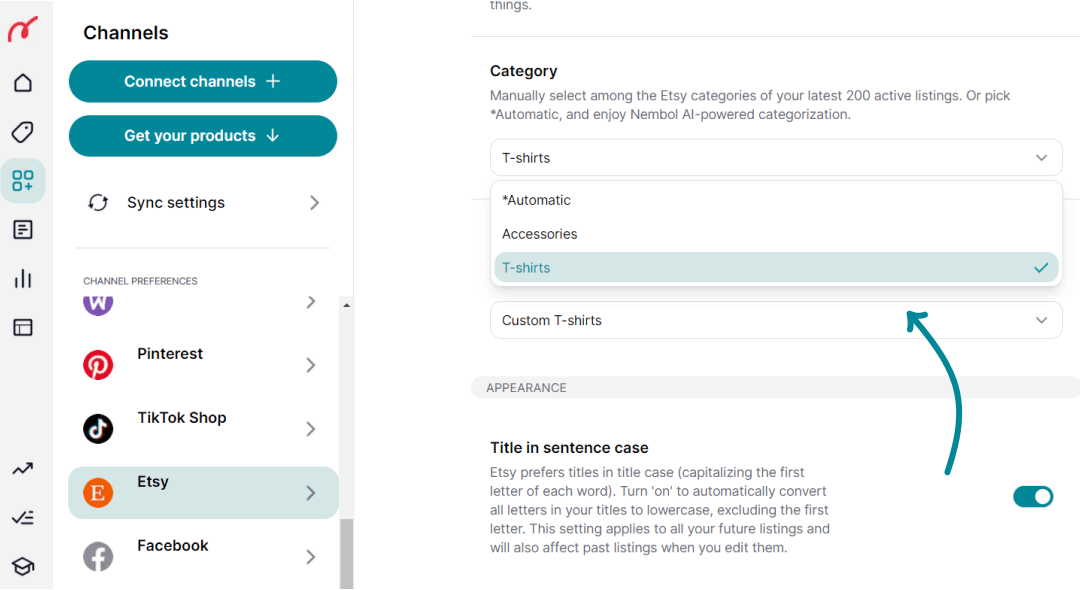Open the layout template icon

click(23, 327)
